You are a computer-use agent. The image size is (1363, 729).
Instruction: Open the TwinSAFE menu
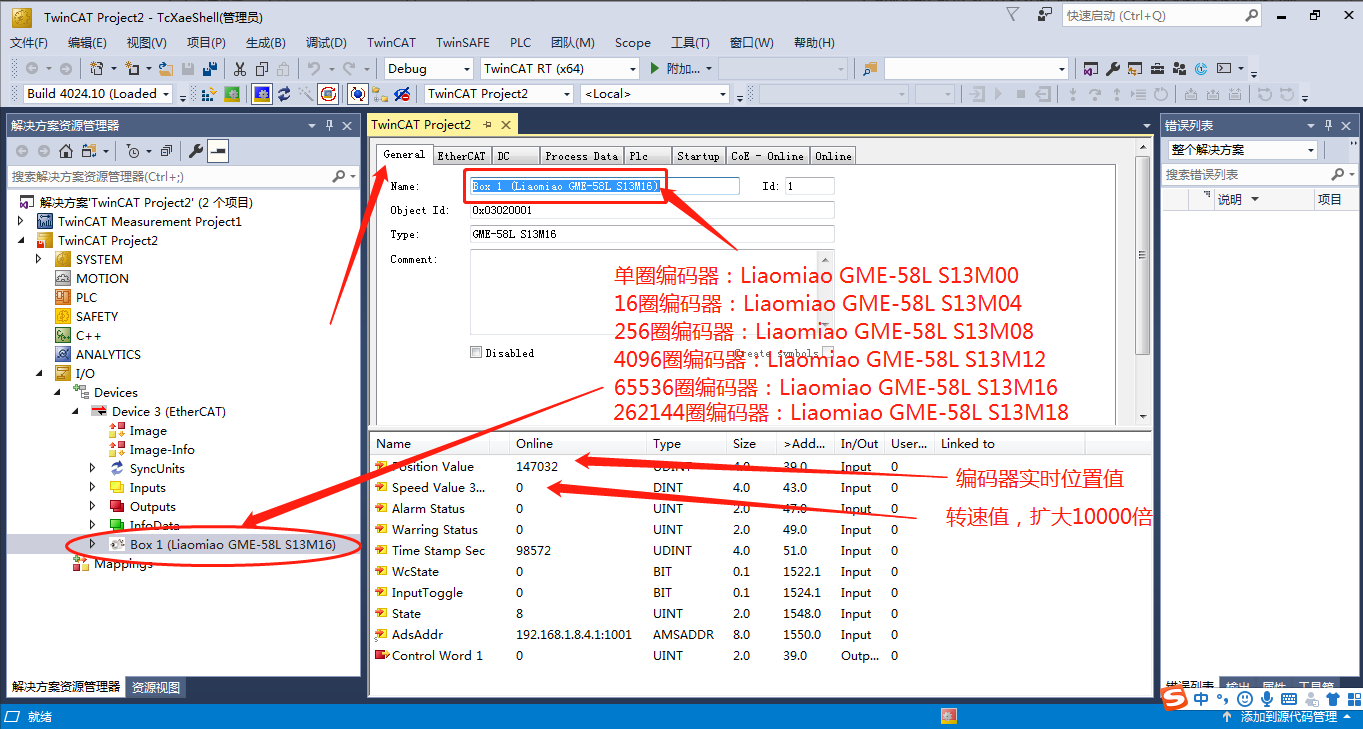pyautogui.click(x=463, y=43)
